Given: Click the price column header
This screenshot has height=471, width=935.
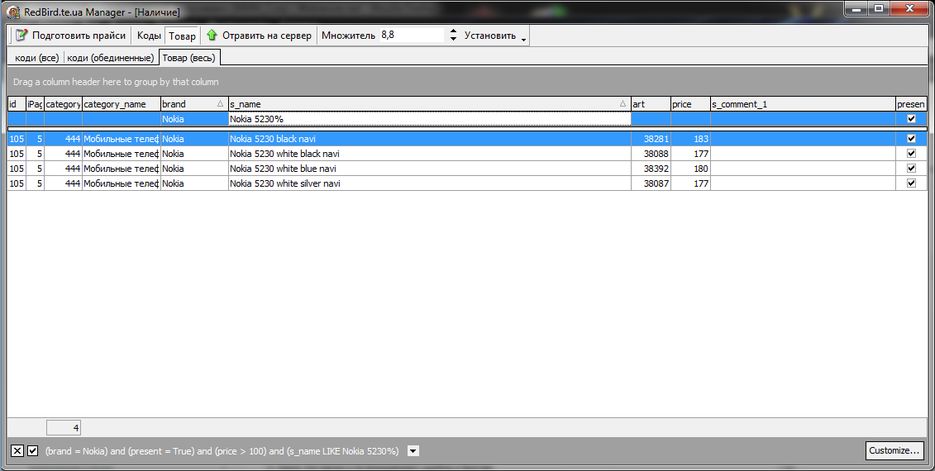Looking at the screenshot, I should pyautogui.click(x=691, y=104).
